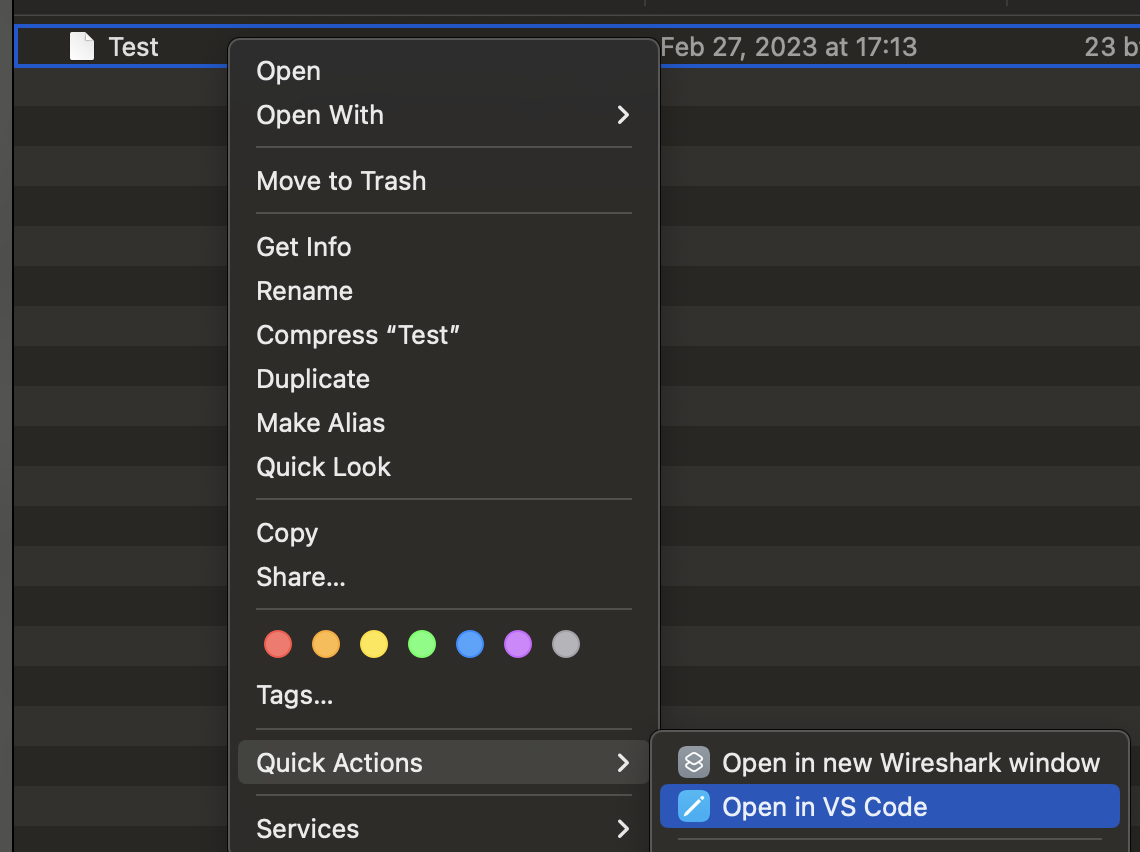The image size is (1140, 852).
Task: Duplicate the Test file
Action: pyautogui.click(x=313, y=379)
